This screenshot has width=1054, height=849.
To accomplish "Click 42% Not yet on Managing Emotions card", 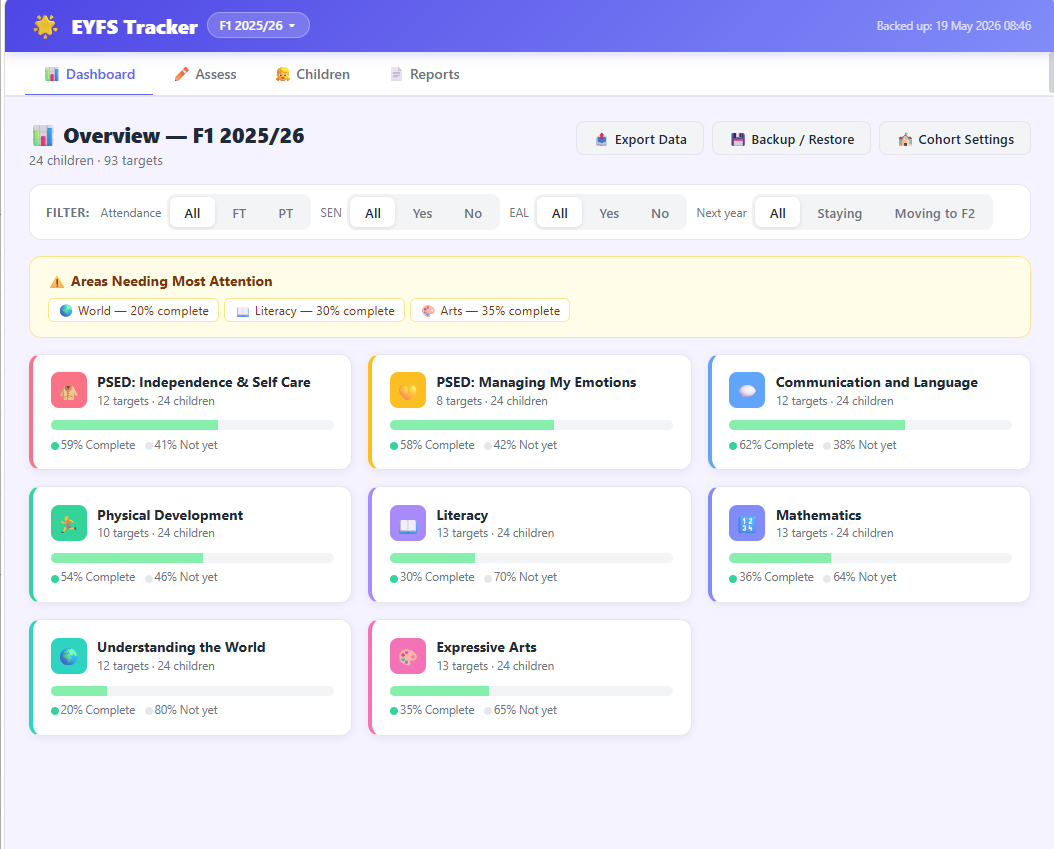I will click(x=521, y=445).
